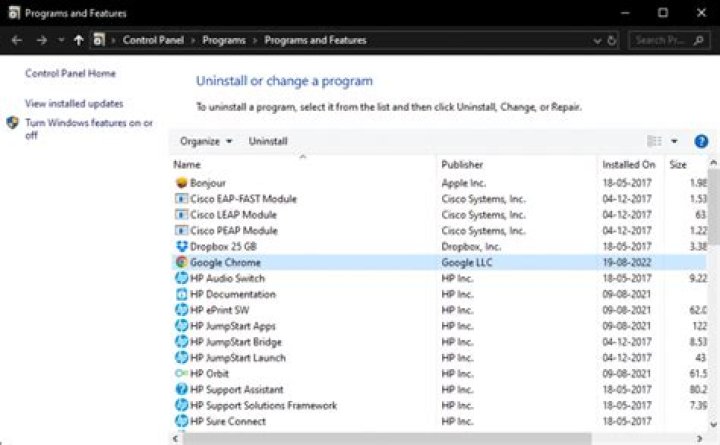
Task: Click the HP Documentation name text
Action: pyautogui.click(x=233, y=294)
